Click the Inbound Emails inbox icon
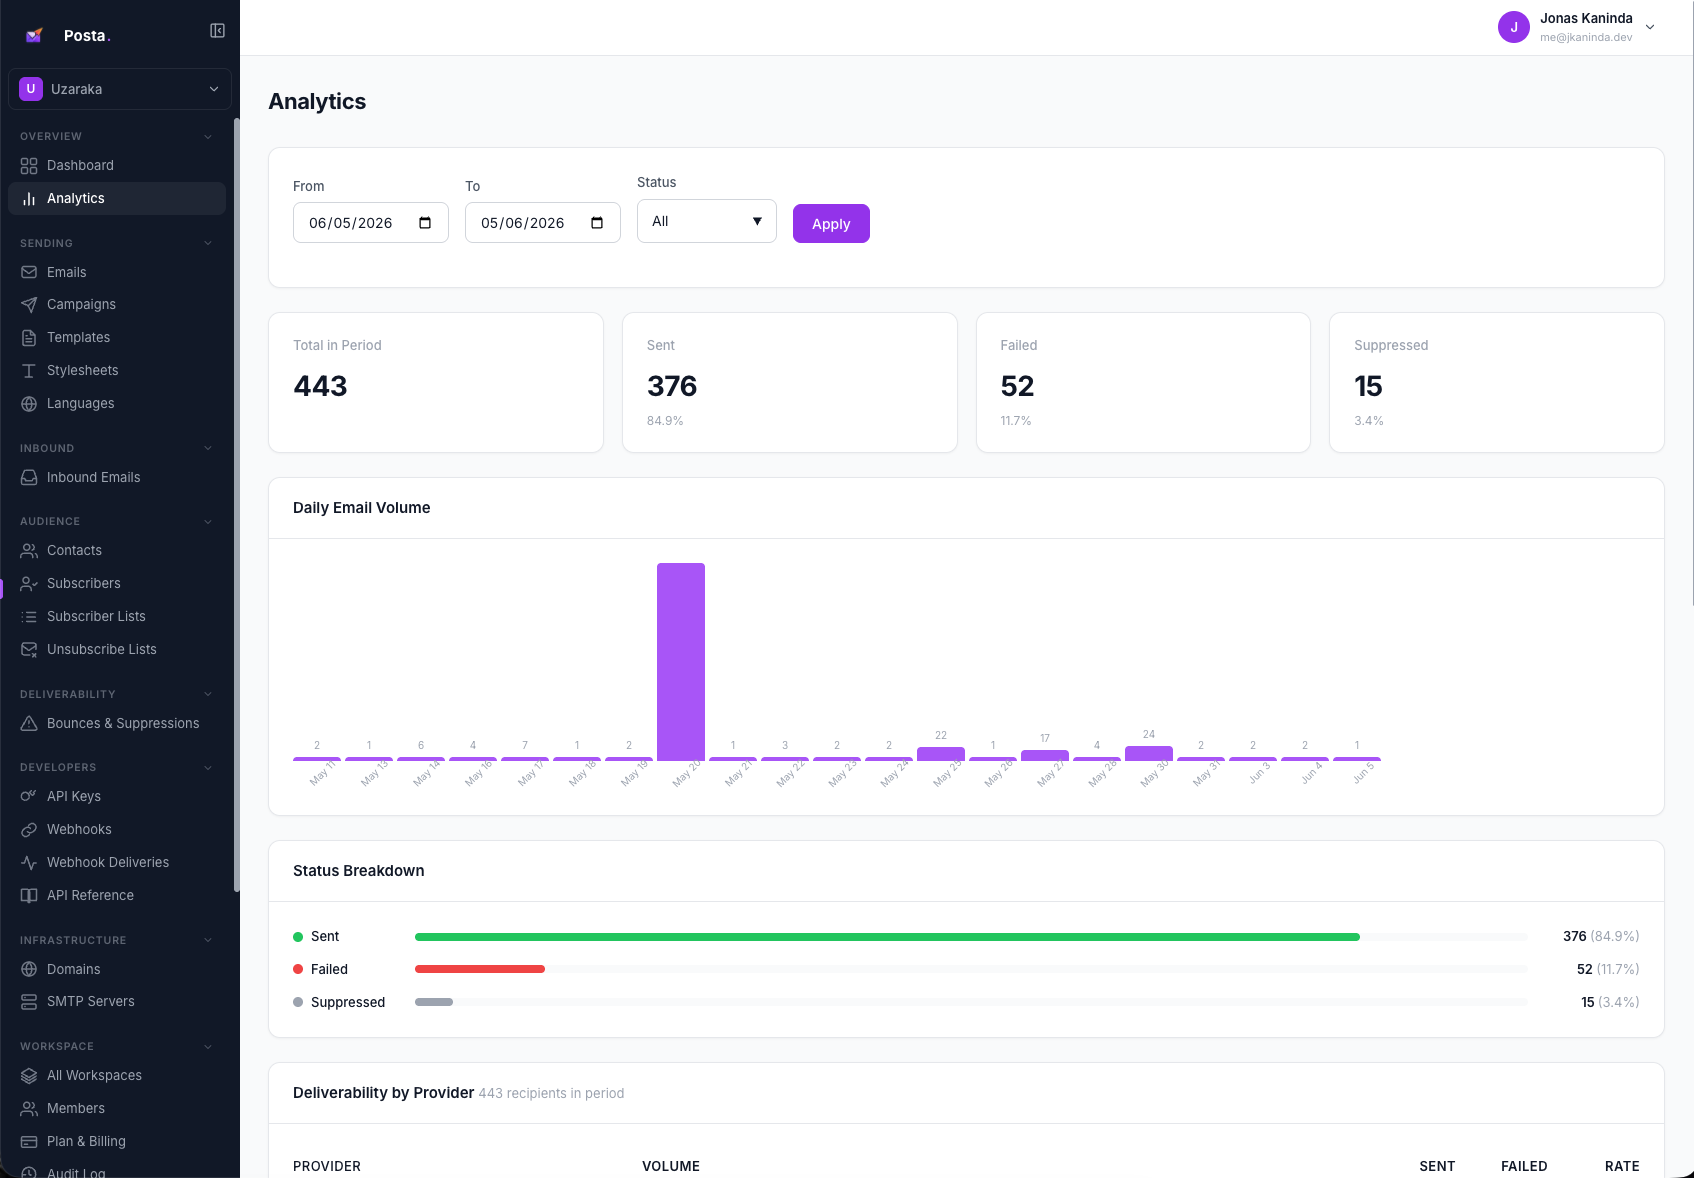1694x1178 pixels. tap(29, 478)
